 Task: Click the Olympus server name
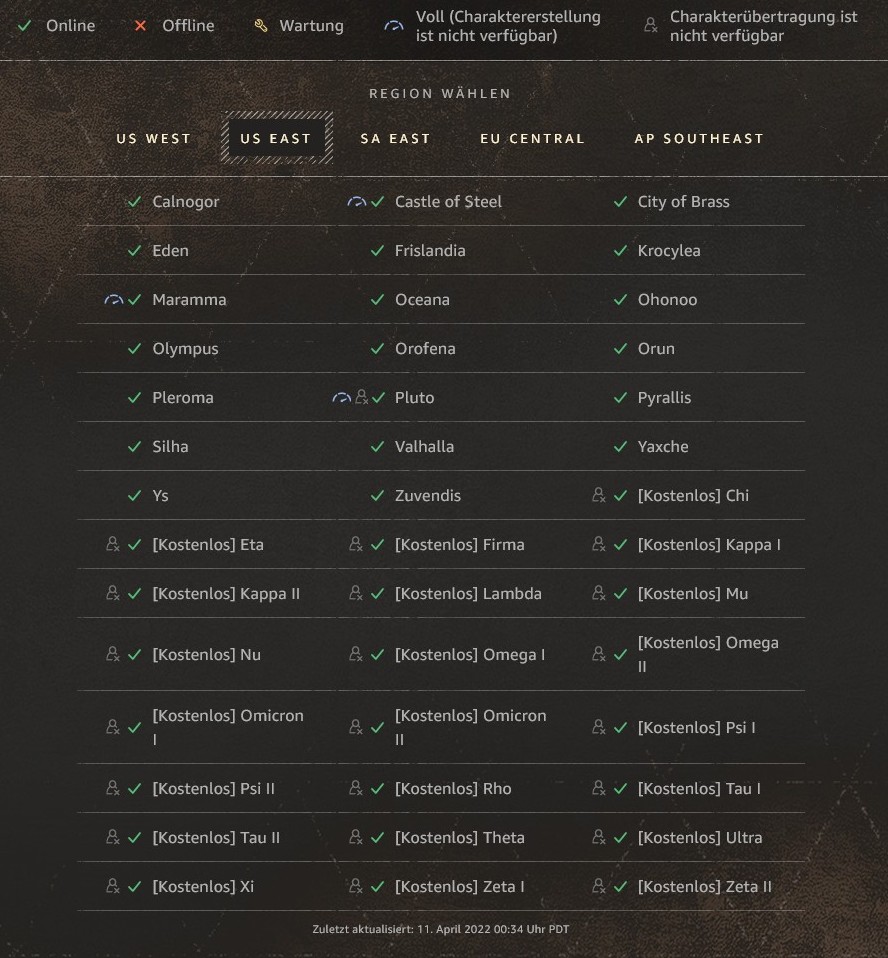coord(185,349)
